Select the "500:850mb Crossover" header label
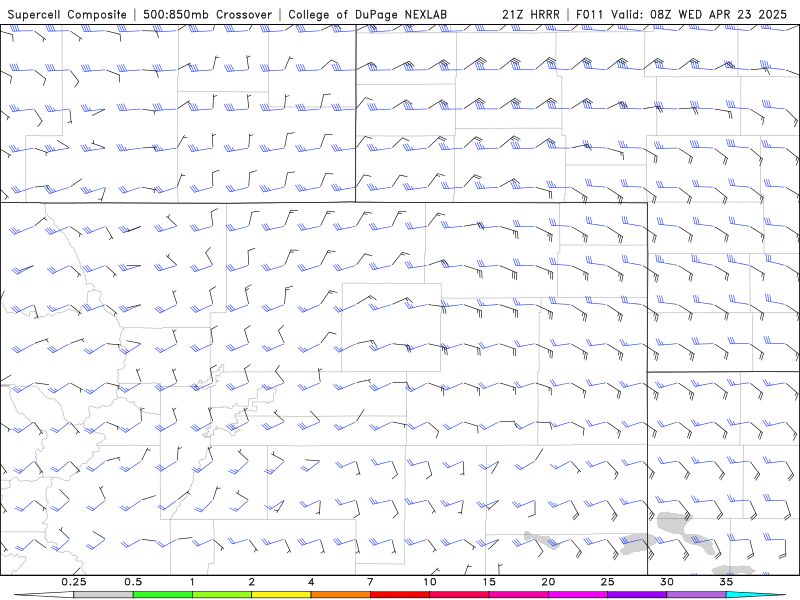Image resolution: width=800 pixels, height=600 pixels. (x=207, y=15)
